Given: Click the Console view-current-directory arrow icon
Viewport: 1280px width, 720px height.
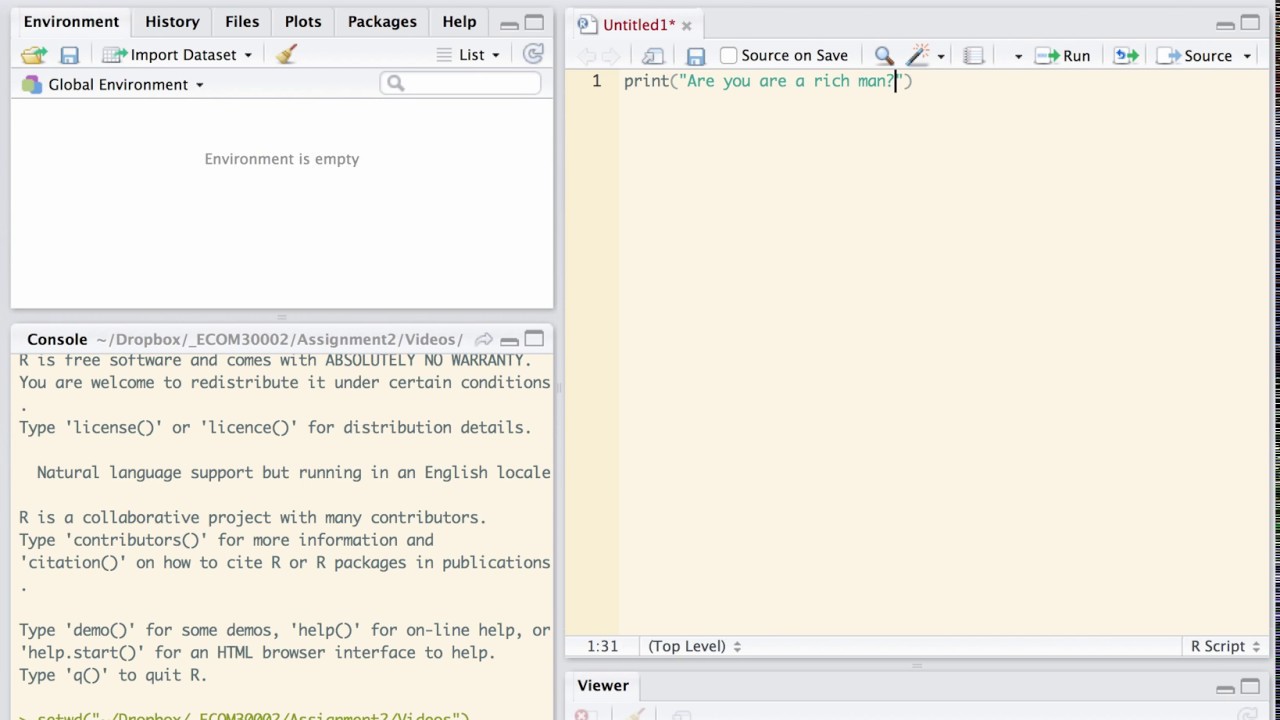Looking at the screenshot, I should [x=483, y=340].
